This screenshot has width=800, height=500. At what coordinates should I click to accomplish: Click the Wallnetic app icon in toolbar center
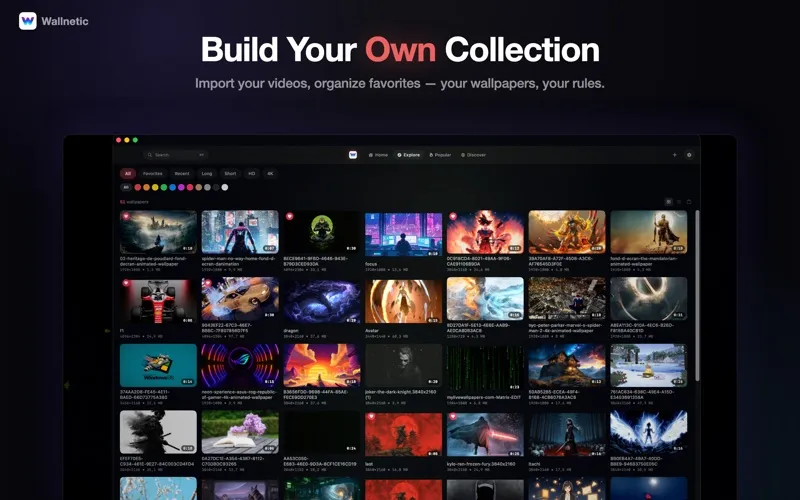pos(353,155)
